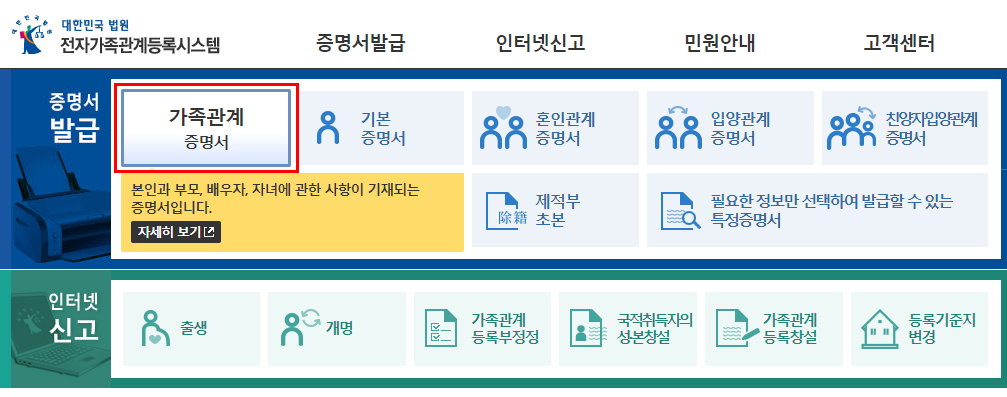Screen dimensions: 1007x397
Task: Open the 등록기준지 변경 link
Action: 942,328
